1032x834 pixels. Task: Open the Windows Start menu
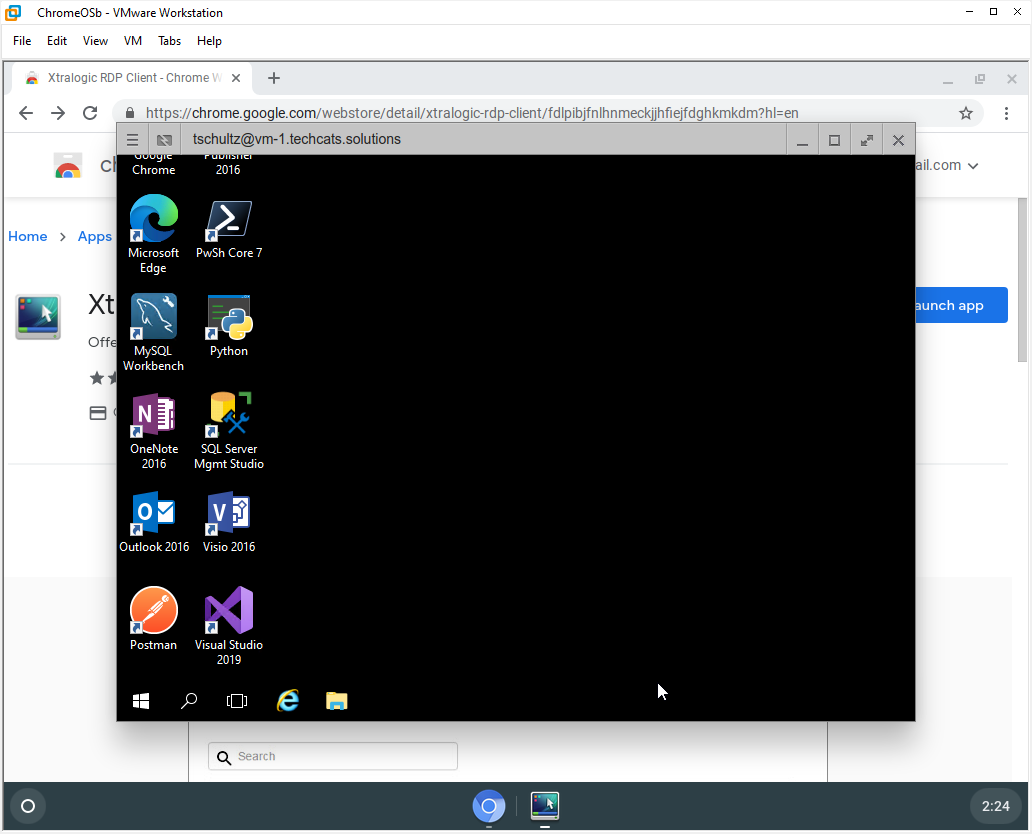[x=141, y=701]
